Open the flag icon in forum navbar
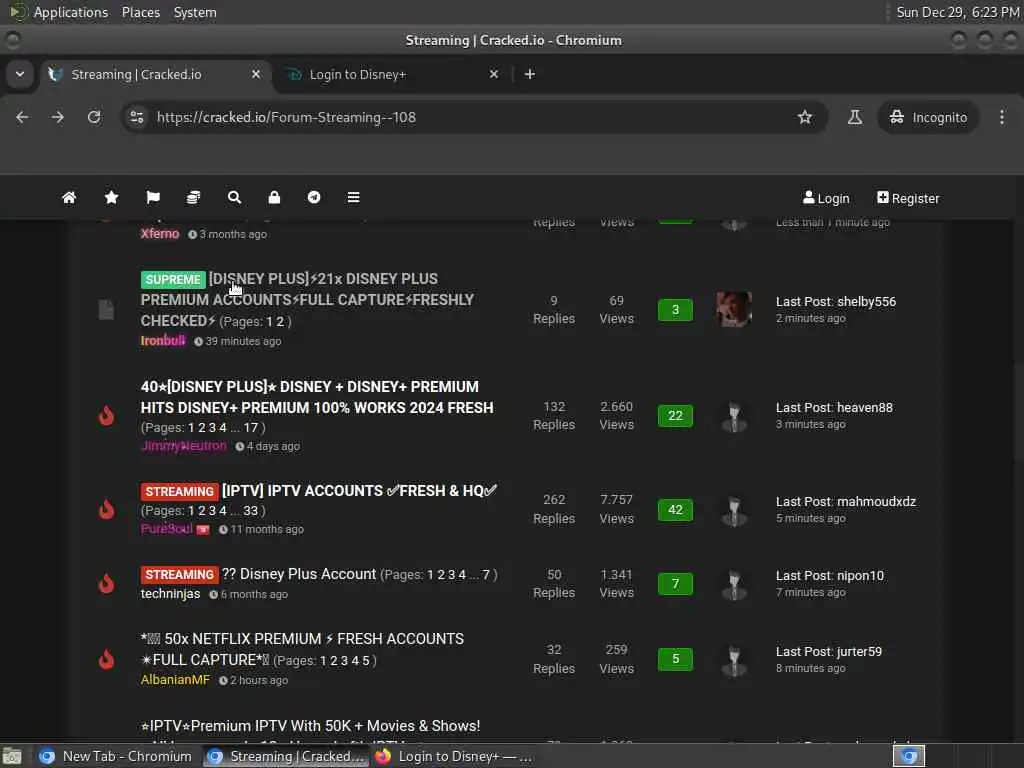This screenshot has width=1024, height=768. pyautogui.click(x=153, y=197)
